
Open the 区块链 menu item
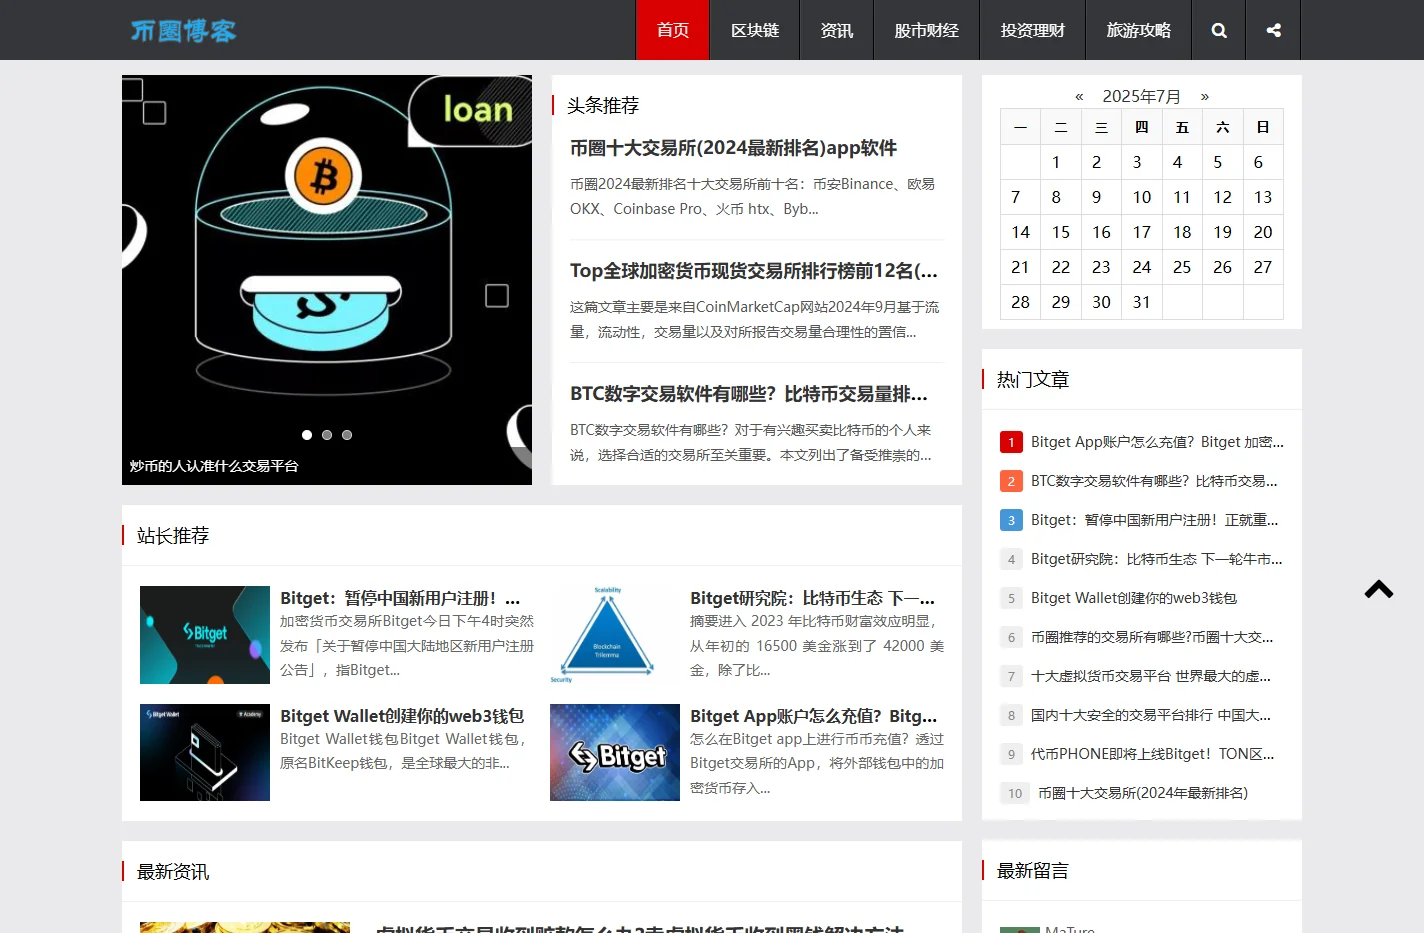[755, 30]
